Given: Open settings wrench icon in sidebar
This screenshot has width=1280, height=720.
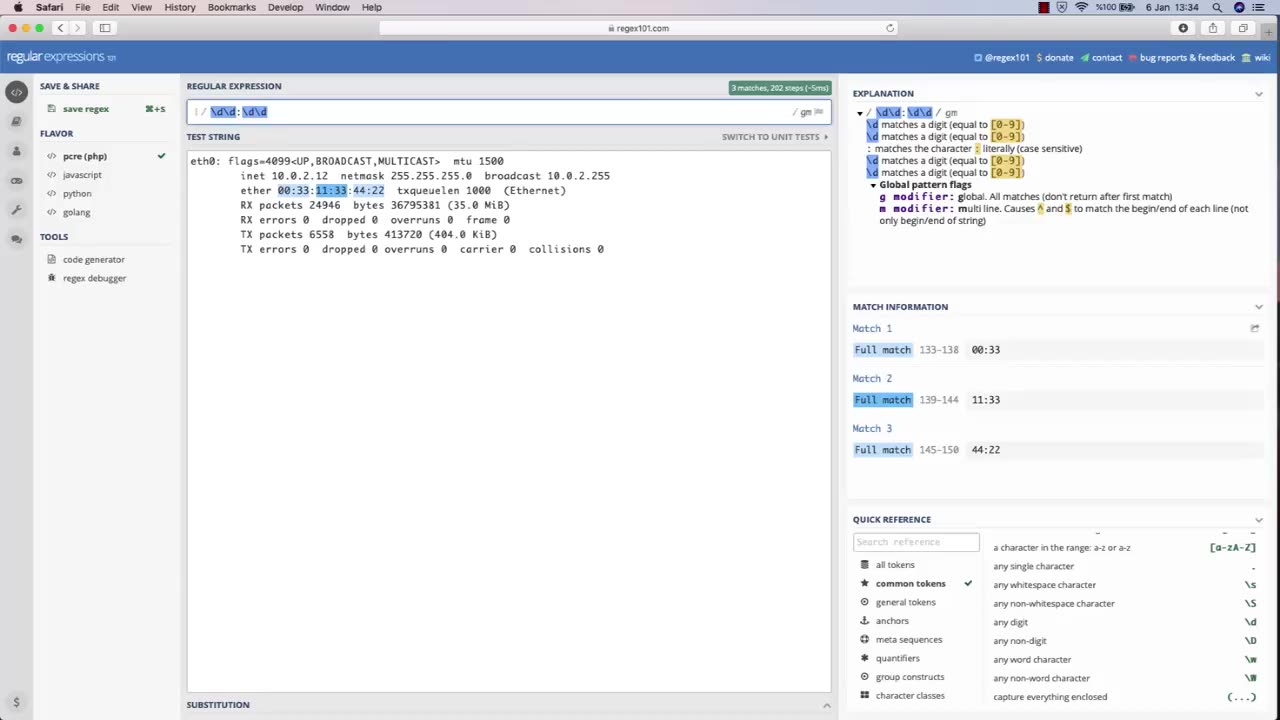Looking at the screenshot, I should click(16, 210).
